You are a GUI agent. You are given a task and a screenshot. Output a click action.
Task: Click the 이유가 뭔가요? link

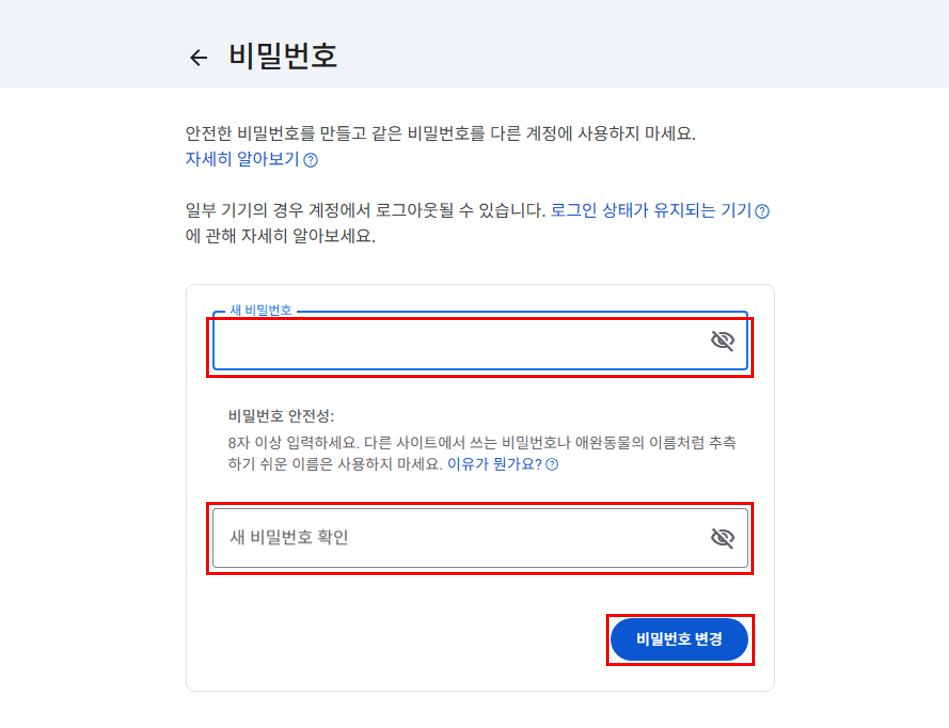coord(495,464)
